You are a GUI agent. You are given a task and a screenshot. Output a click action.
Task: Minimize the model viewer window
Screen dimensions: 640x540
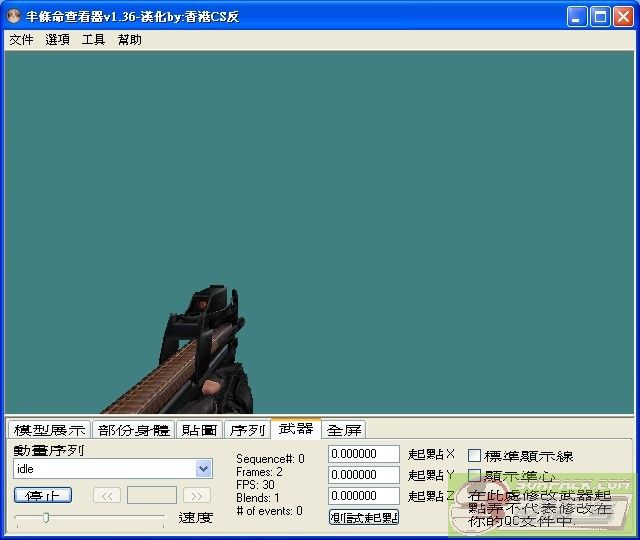pyautogui.click(x=577, y=17)
